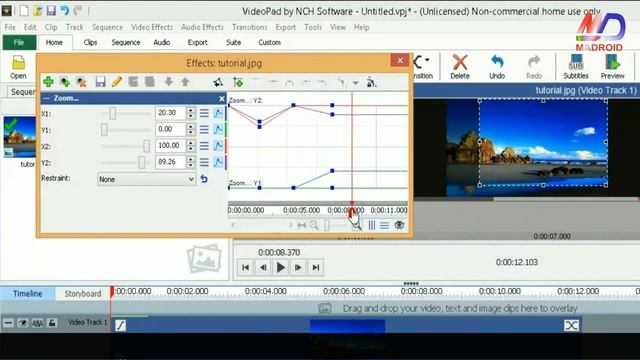This screenshot has width=640, height=360.
Task: Click the Undo icon in the Home ribbon
Action: click(497, 67)
